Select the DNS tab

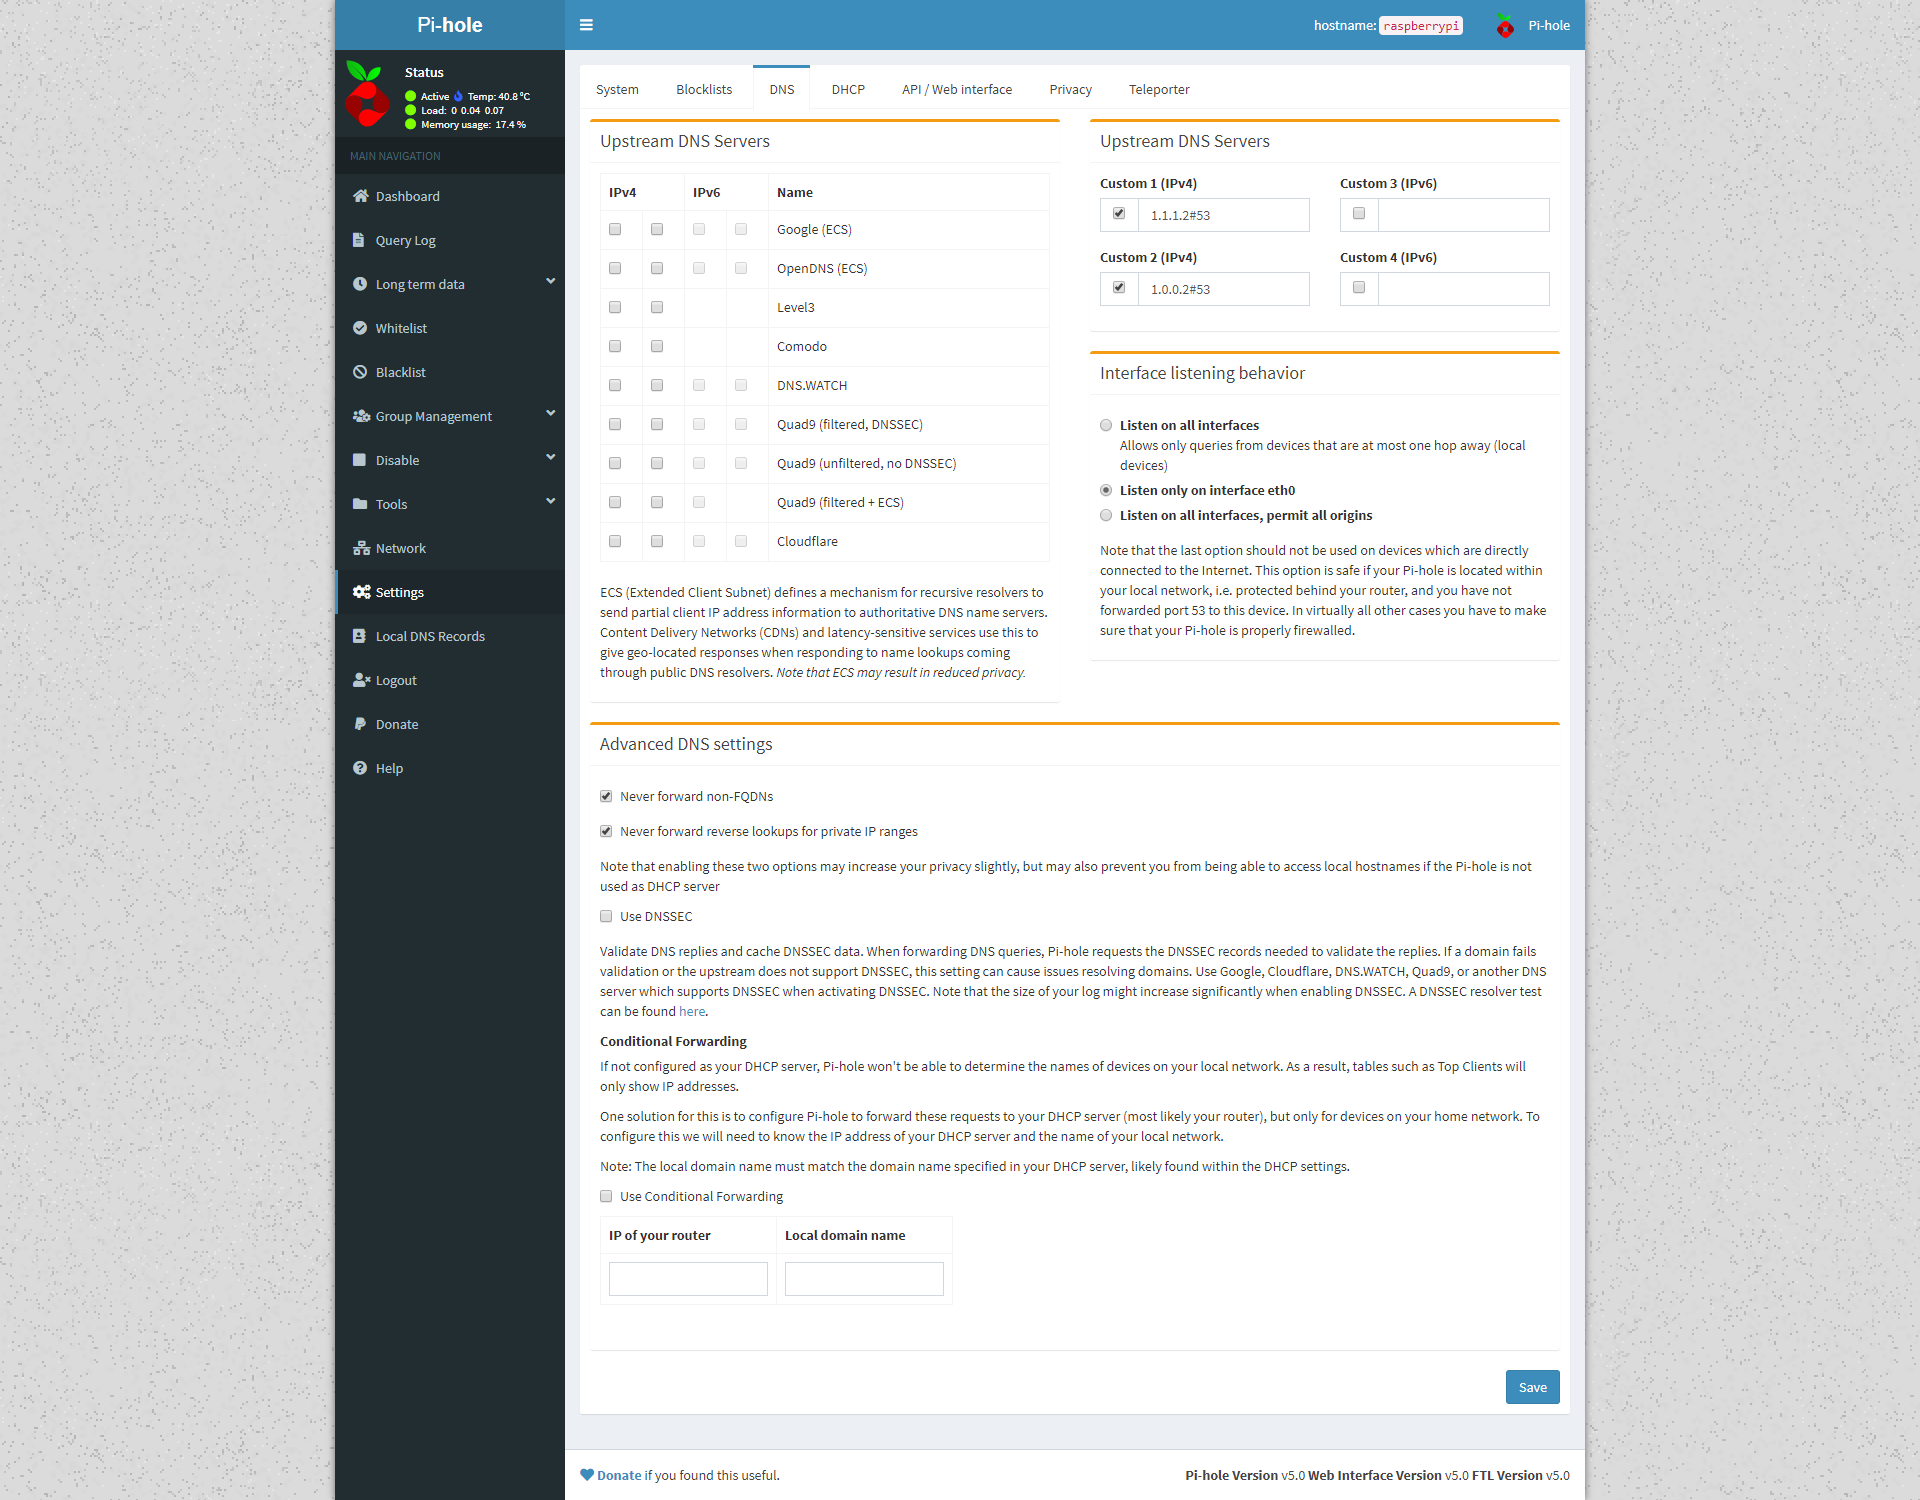coord(782,89)
